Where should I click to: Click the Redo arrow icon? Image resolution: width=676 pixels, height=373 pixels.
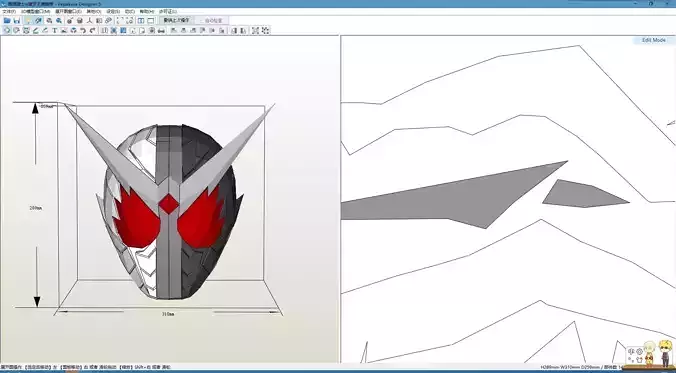[92, 30]
